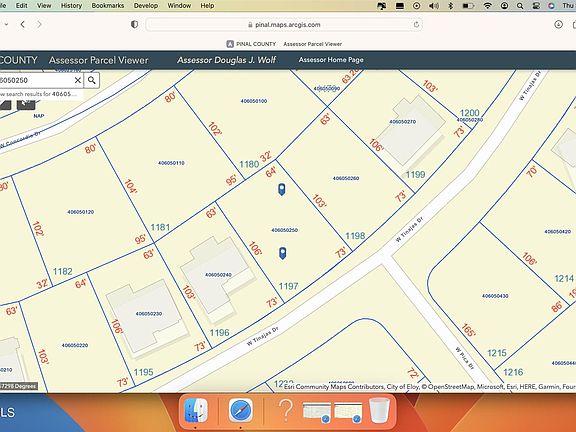The height and width of the screenshot is (432, 576).
Task: Open the Edit menu
Action: click(21, 6)
